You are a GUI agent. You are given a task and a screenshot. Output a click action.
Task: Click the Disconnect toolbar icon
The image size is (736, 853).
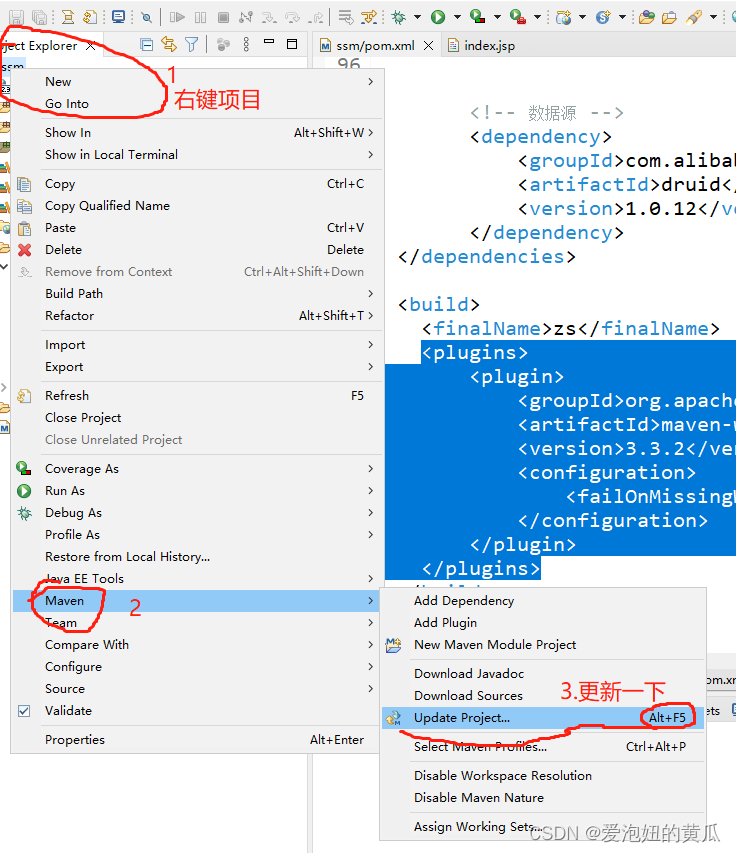tap(246, 17)
